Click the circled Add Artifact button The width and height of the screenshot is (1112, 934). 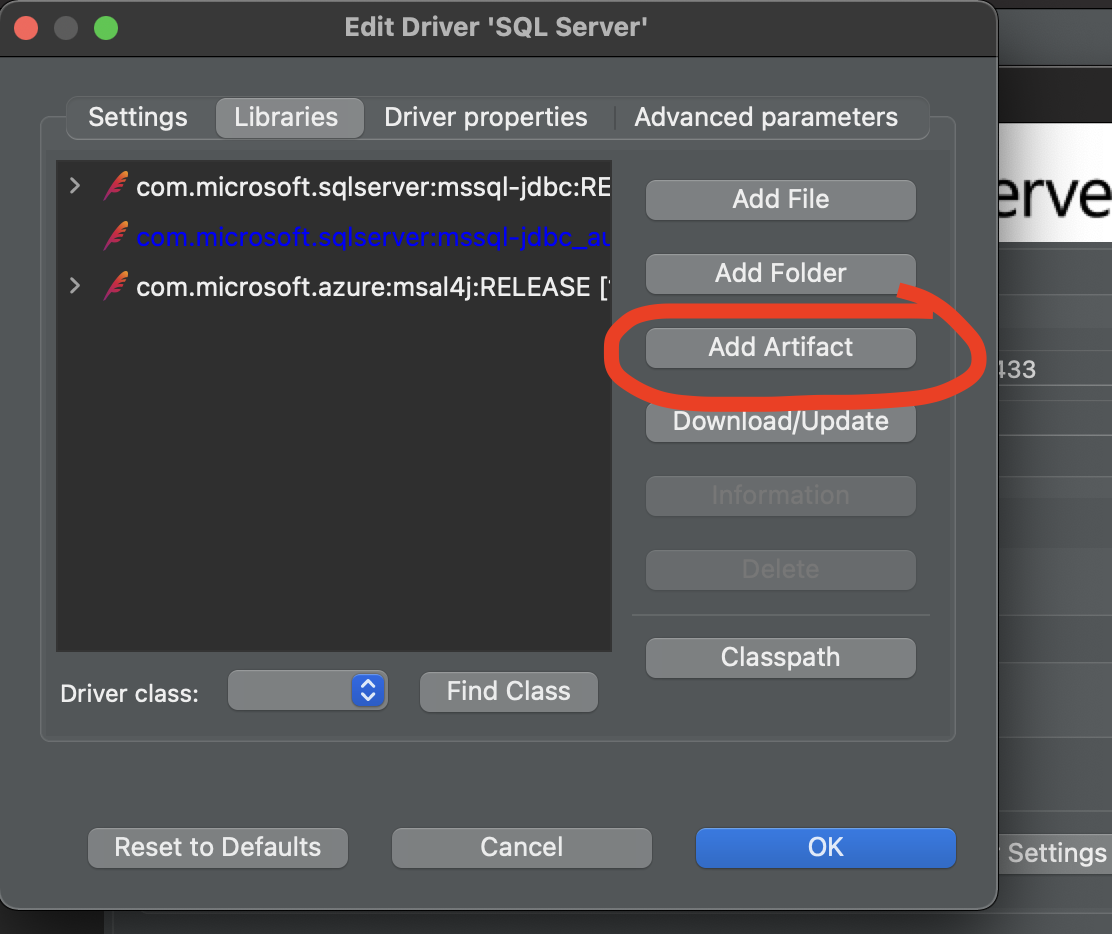pyautogui.click(x=780, y=347)
